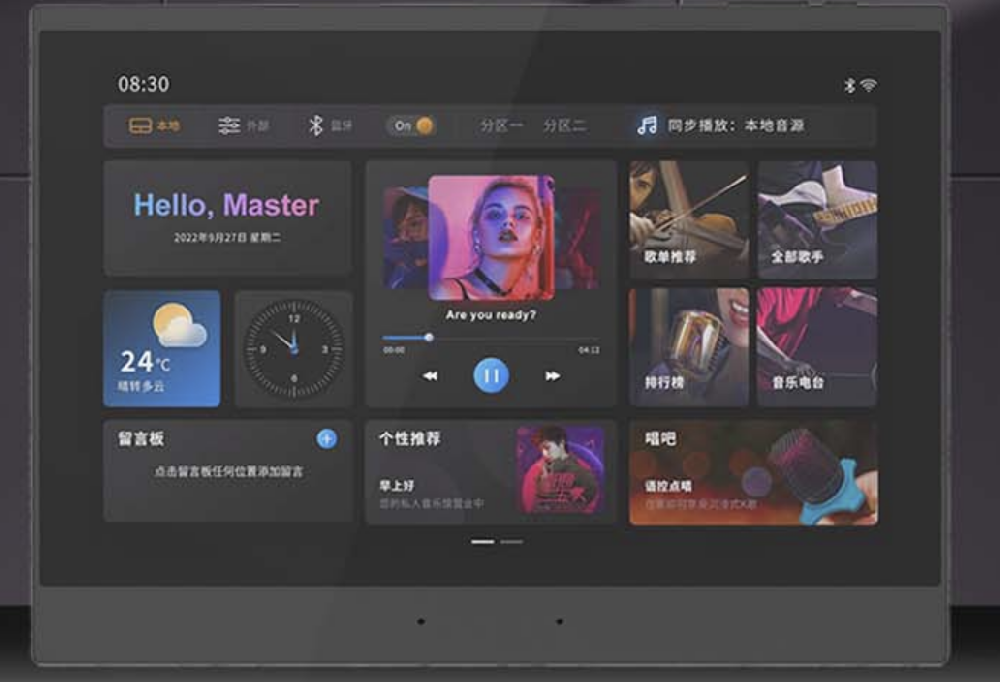Toggle the On switch in the top bar
This screenshot has width=1000, height=682.
point(410,124)
